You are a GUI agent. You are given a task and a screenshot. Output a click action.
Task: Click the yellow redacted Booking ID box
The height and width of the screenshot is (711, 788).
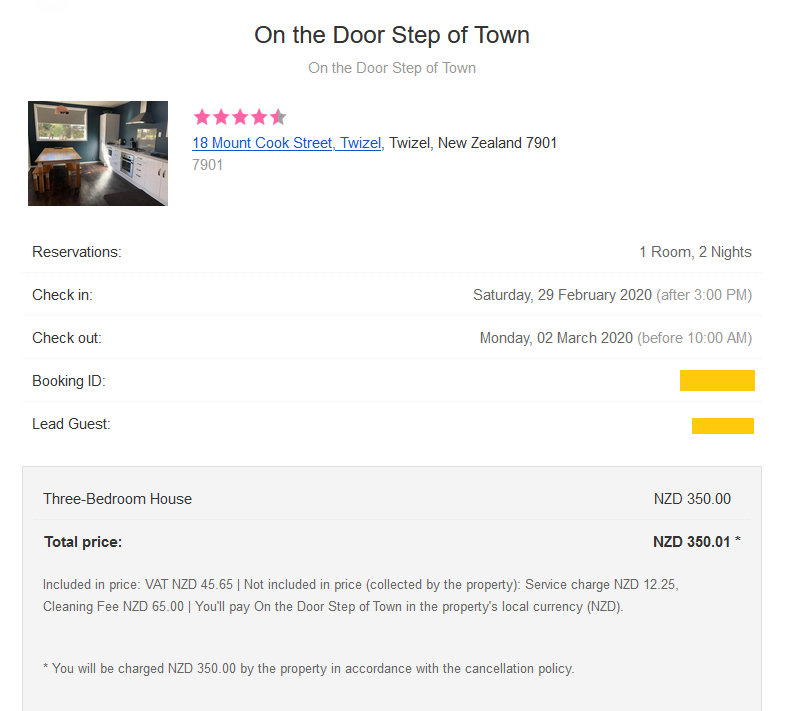coord(717,380)
